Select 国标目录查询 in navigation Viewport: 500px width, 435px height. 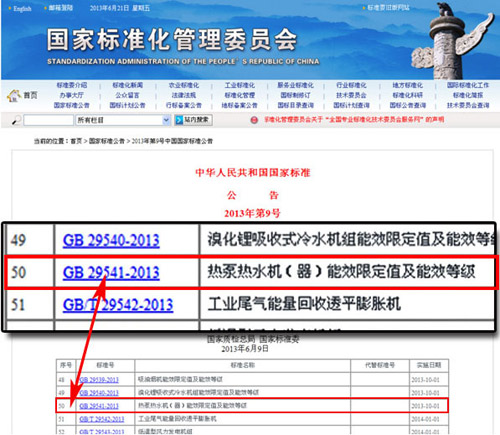tap(295, 105)
